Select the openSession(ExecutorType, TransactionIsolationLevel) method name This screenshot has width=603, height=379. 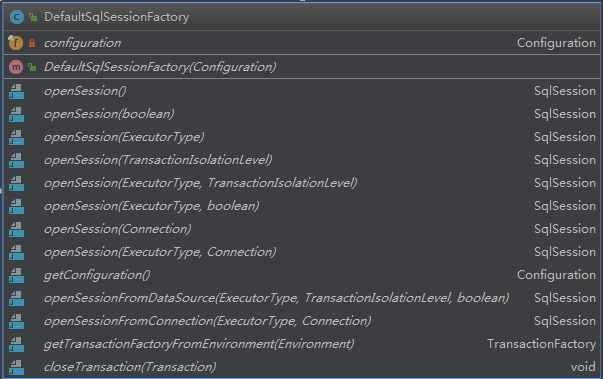point(201,183)
